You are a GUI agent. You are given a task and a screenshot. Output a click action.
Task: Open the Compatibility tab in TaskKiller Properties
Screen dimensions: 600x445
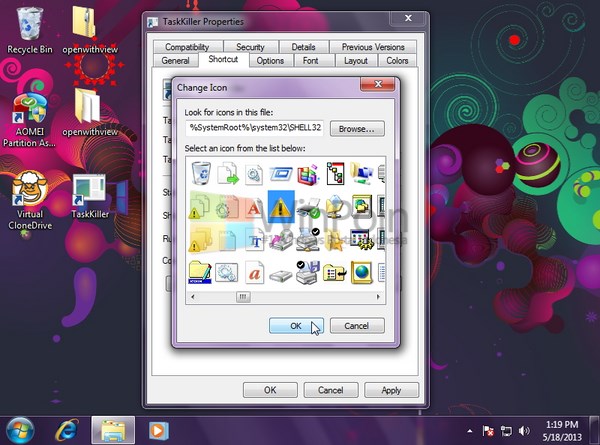(188, 47)
